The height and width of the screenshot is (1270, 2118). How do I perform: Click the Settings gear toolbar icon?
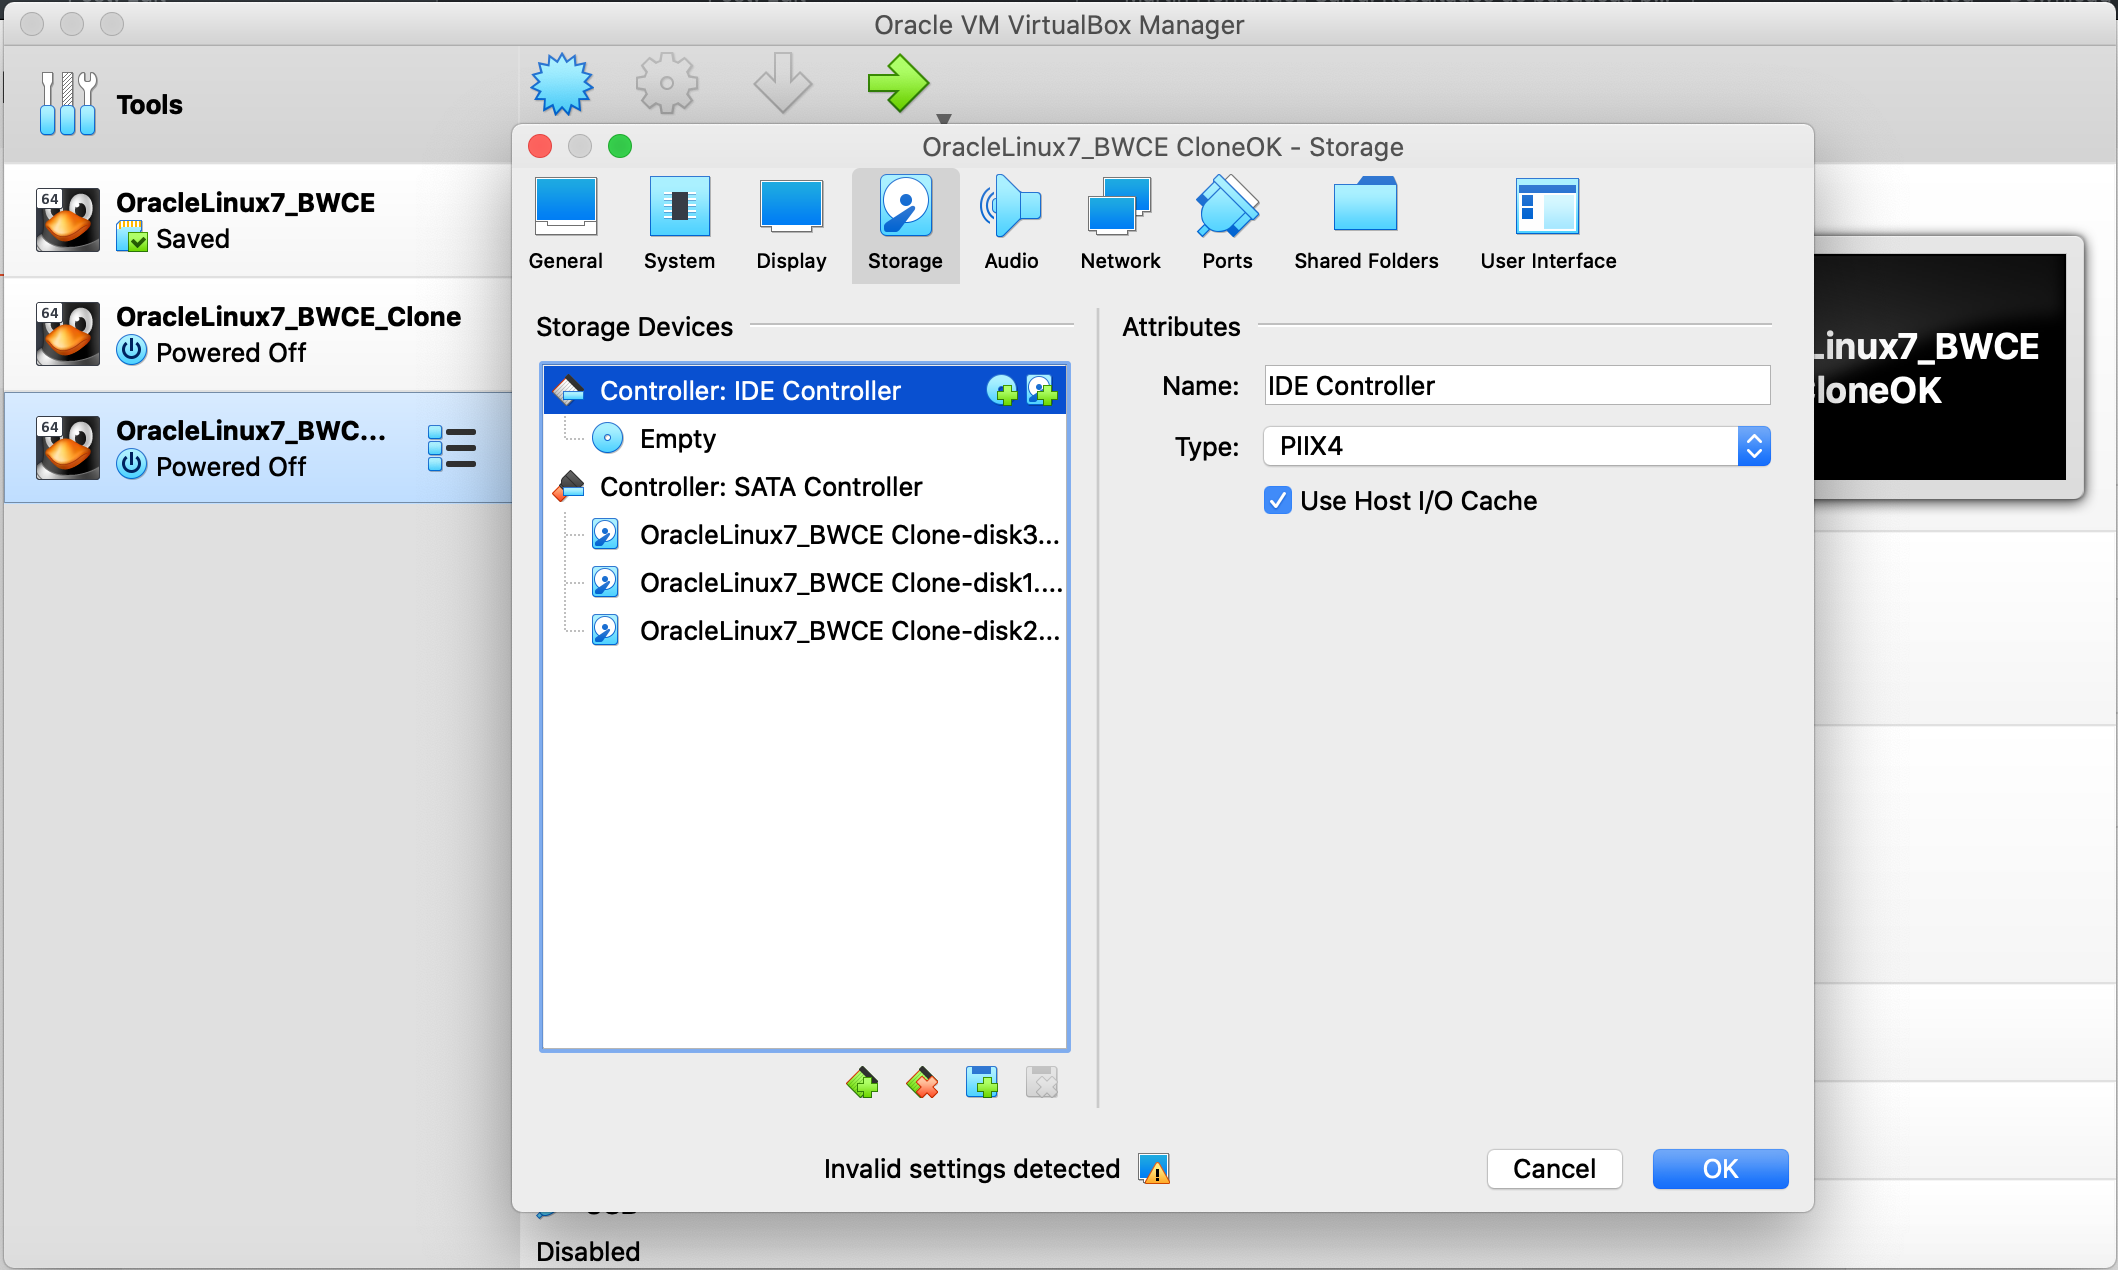point(667,83)
